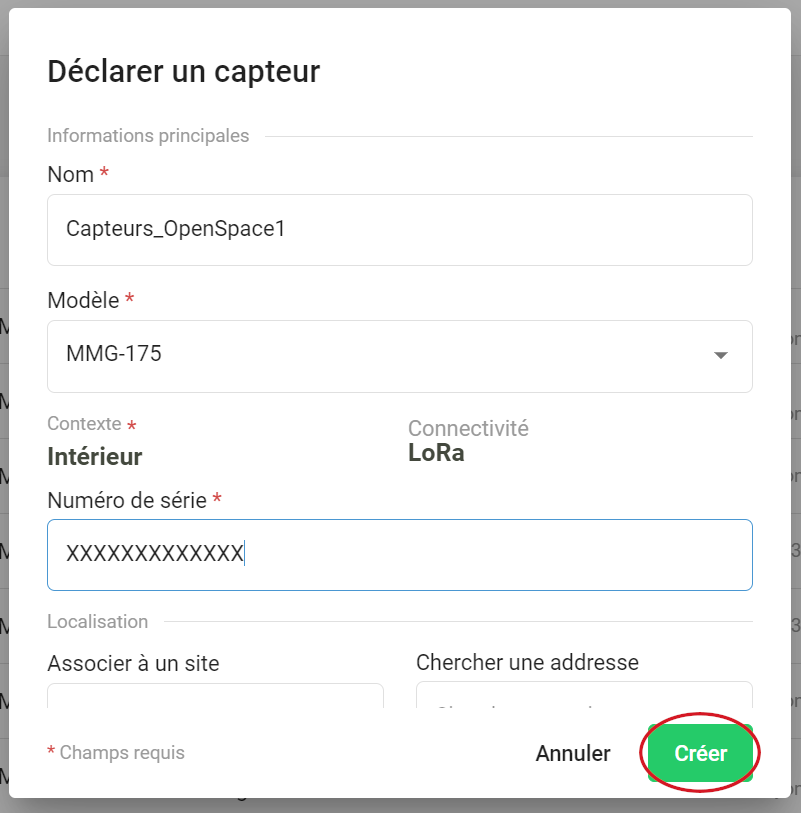Click the Associer à un site label

coord(133,663)
